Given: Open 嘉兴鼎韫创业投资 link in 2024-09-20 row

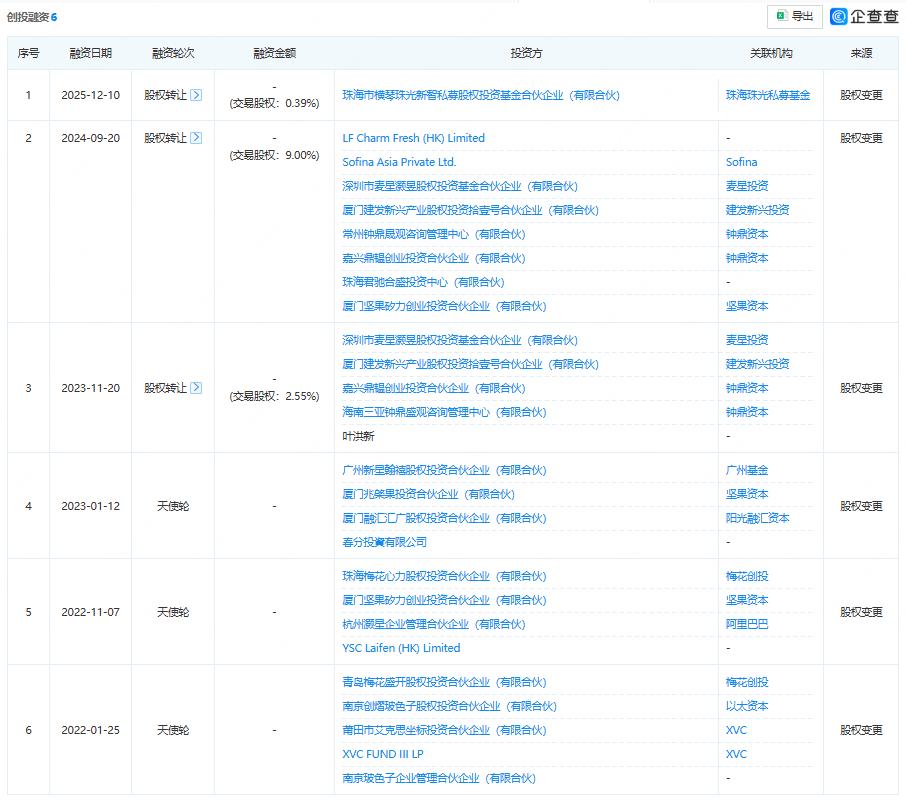Looking at the screenshot, I should (433, 258).
